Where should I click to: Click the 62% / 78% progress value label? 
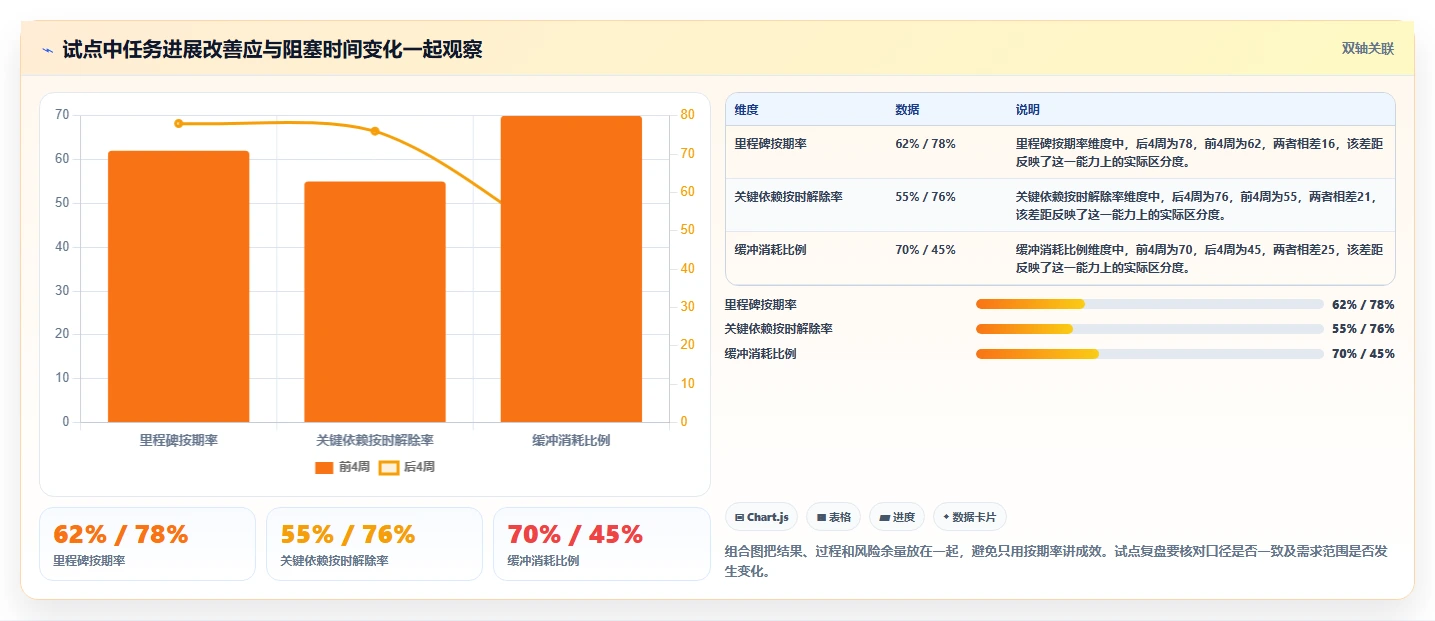(x=1363, y=304)
